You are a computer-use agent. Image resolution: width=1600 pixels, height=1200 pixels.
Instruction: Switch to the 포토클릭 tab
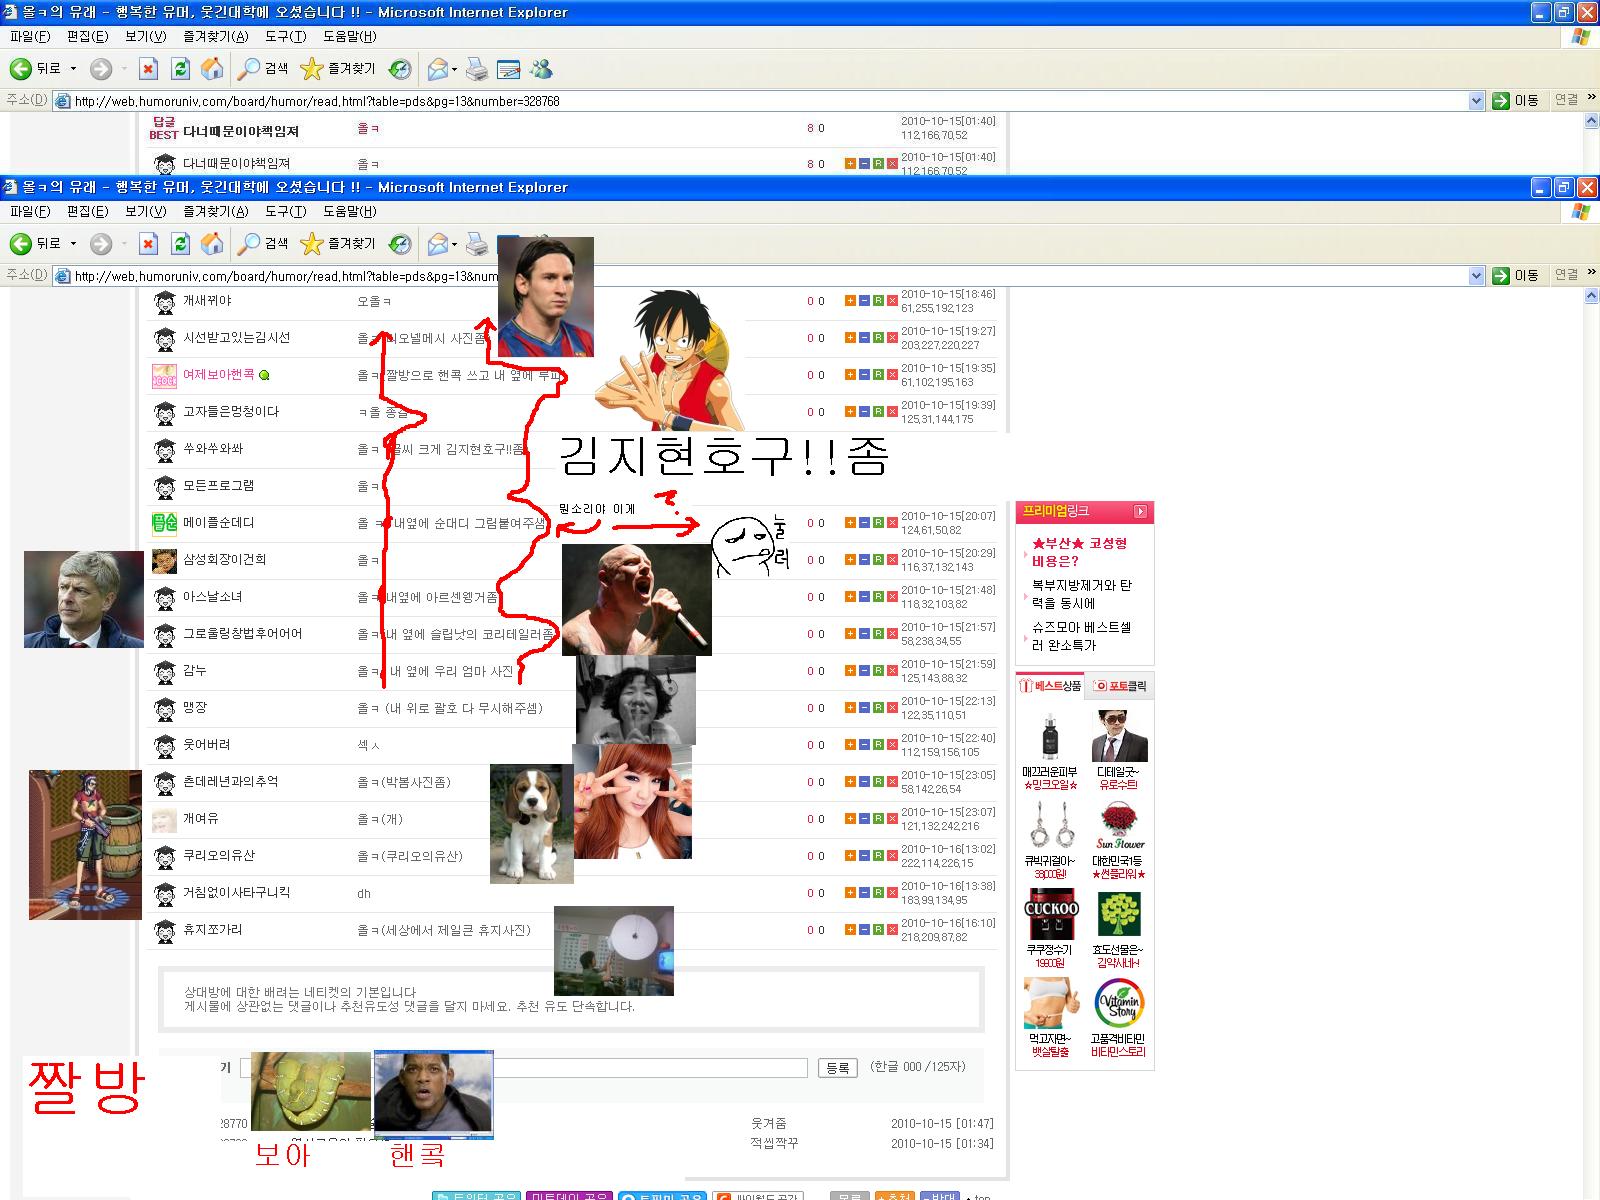tap(1120, 686)
